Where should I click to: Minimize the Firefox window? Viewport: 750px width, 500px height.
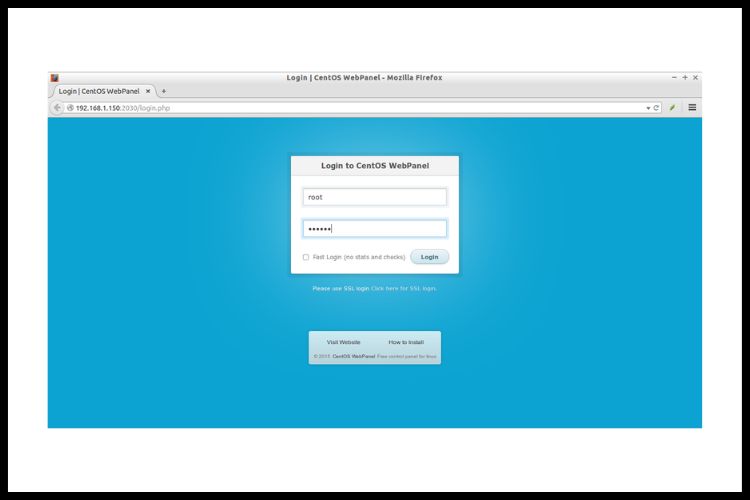[x=674, y=77]
